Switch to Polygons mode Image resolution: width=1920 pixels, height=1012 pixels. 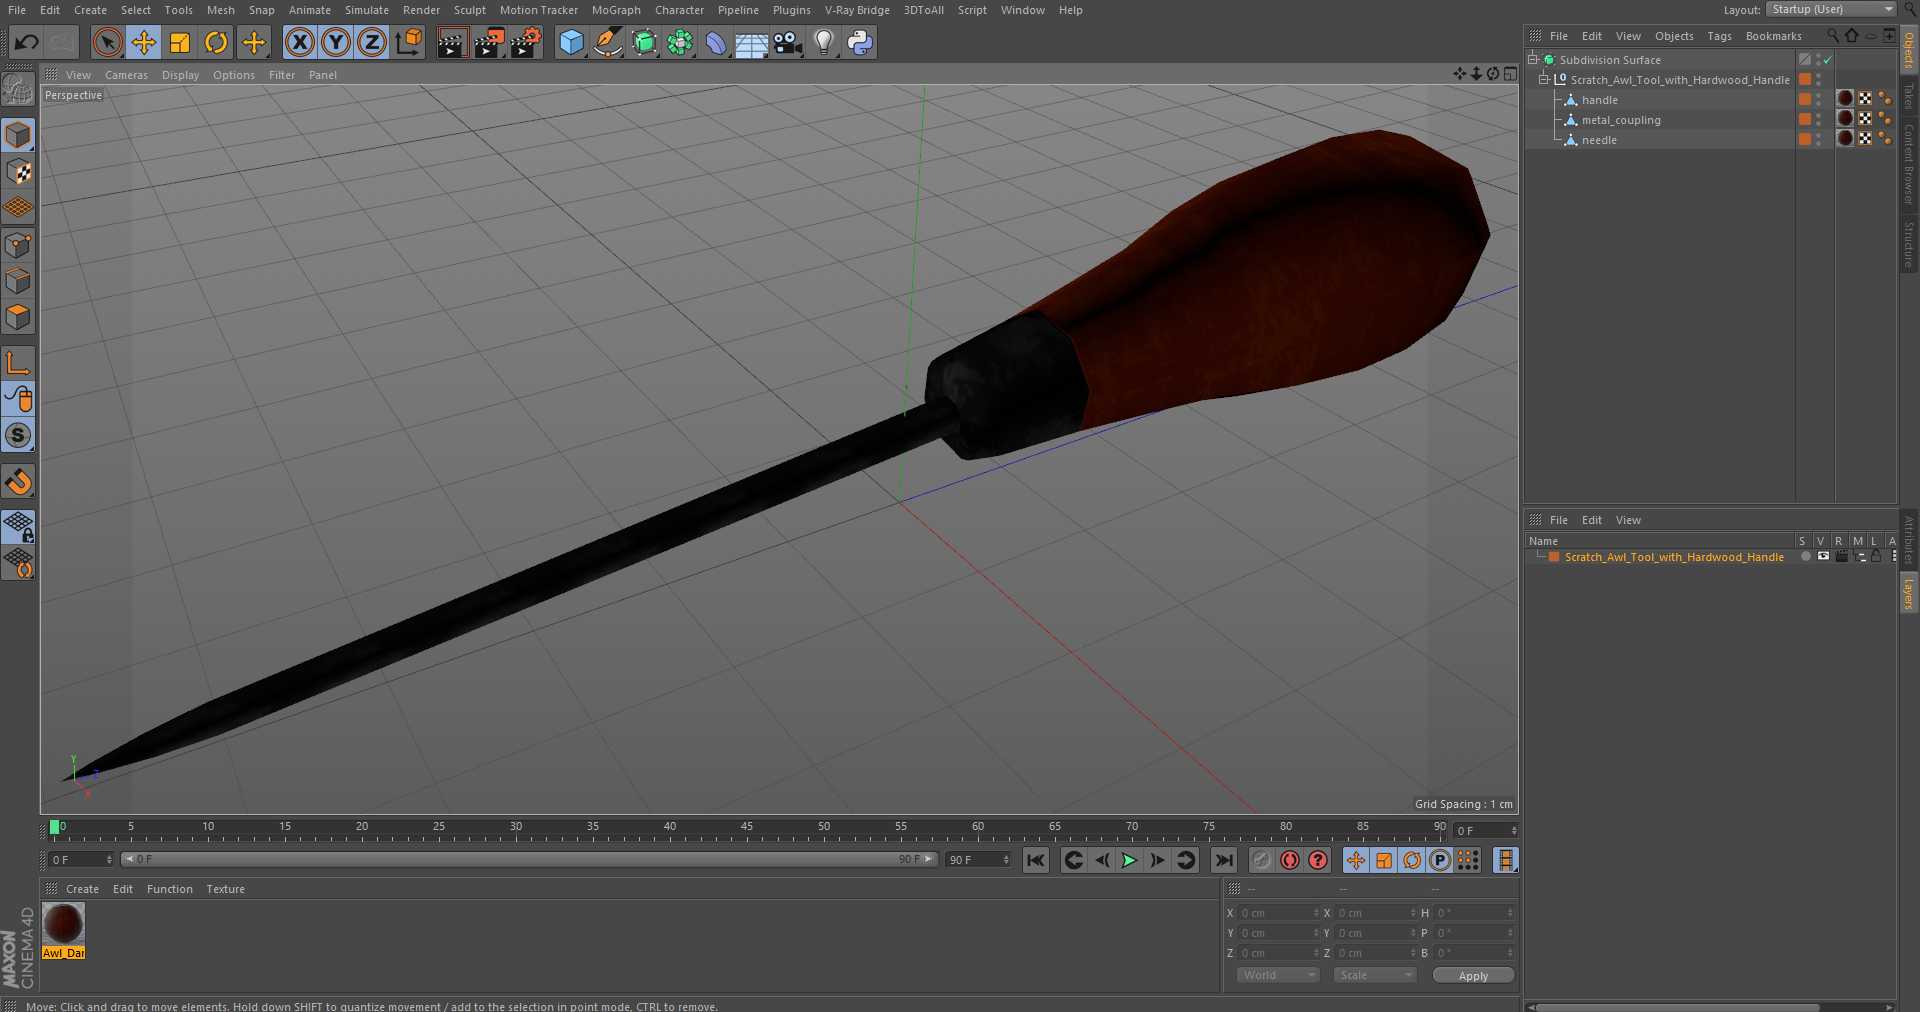click(x=18, y=317)
